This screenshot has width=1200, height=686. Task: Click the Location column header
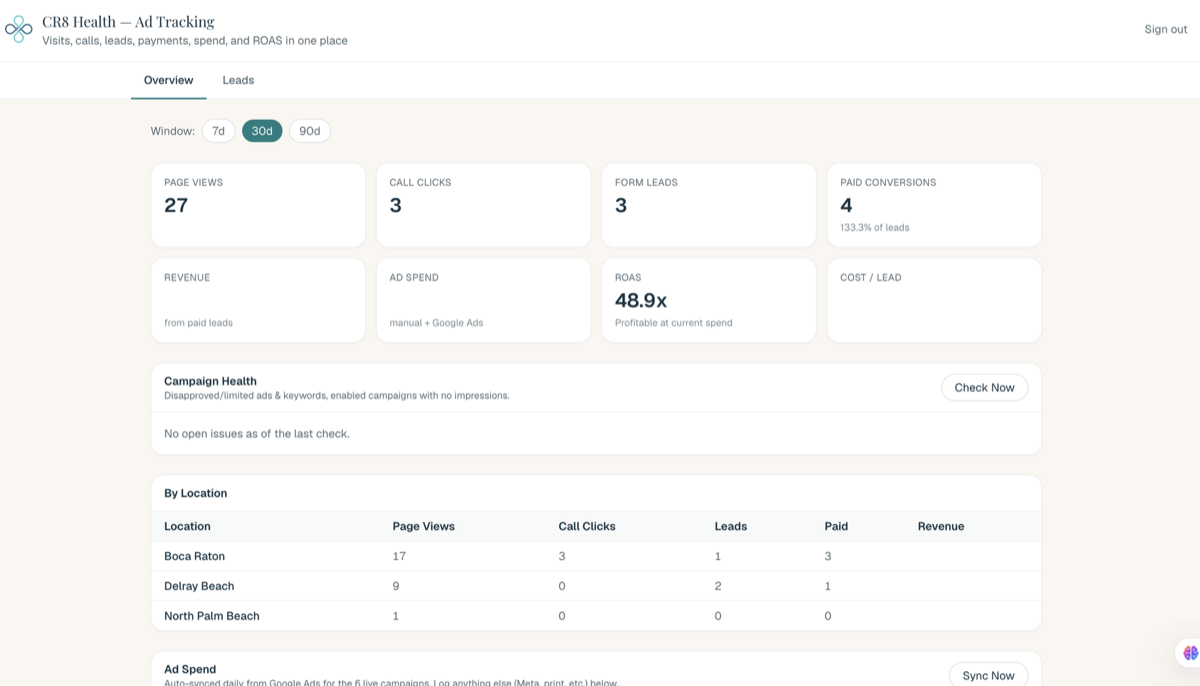point(187,526)
